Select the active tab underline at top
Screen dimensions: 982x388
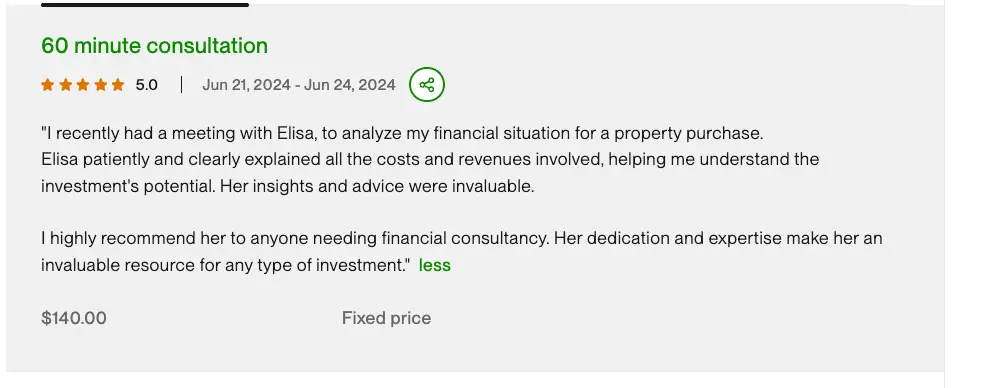(145, 4)
